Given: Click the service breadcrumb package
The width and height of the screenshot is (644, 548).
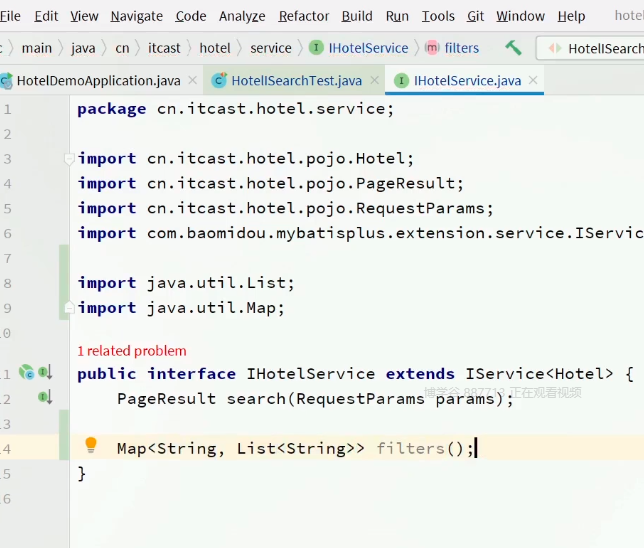Looking at the screenshot, I should pos(271,48).
